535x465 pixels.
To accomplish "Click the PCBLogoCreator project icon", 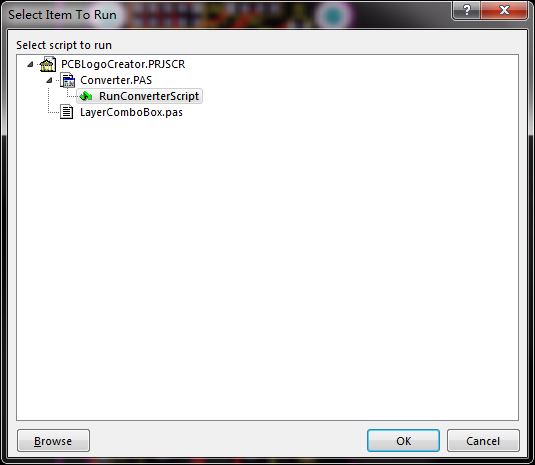I will tap(48, 64).
